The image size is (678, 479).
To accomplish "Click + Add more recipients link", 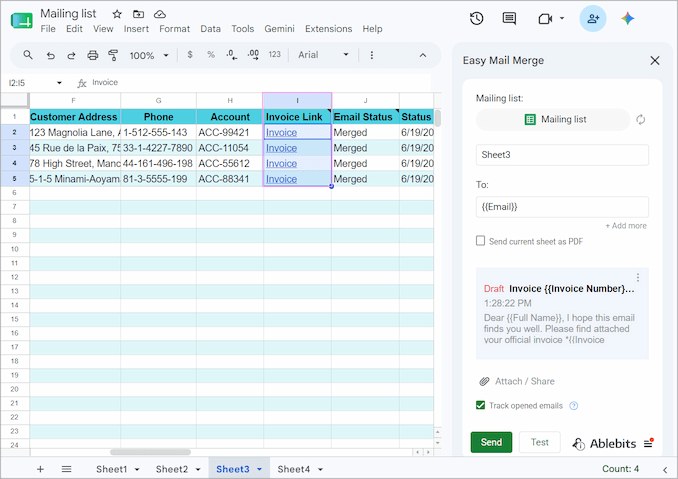I will pyautogui.click(x=626, y=226).
